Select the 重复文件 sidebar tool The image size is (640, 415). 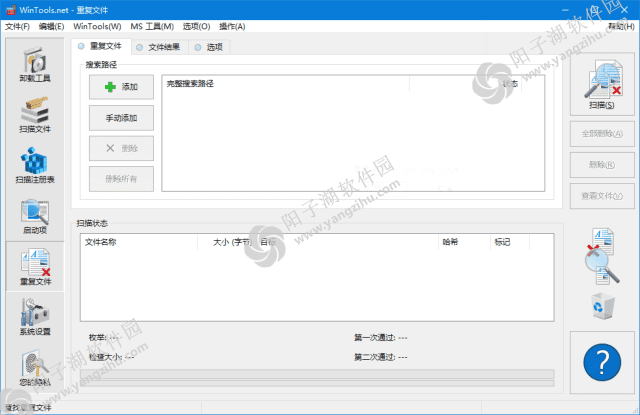point(35,266)
